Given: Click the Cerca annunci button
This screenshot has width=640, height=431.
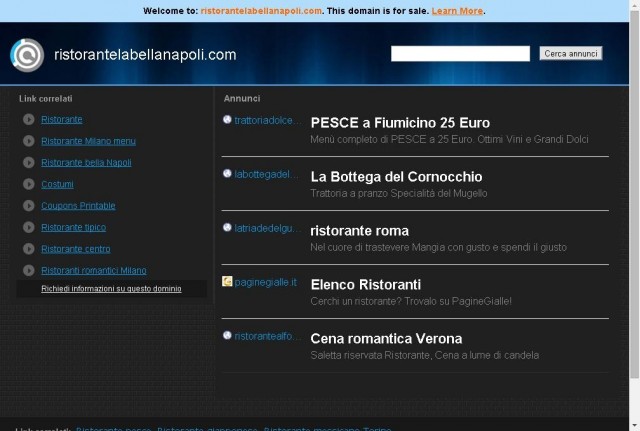Looking at the screenshot, I should click(571, 53).
